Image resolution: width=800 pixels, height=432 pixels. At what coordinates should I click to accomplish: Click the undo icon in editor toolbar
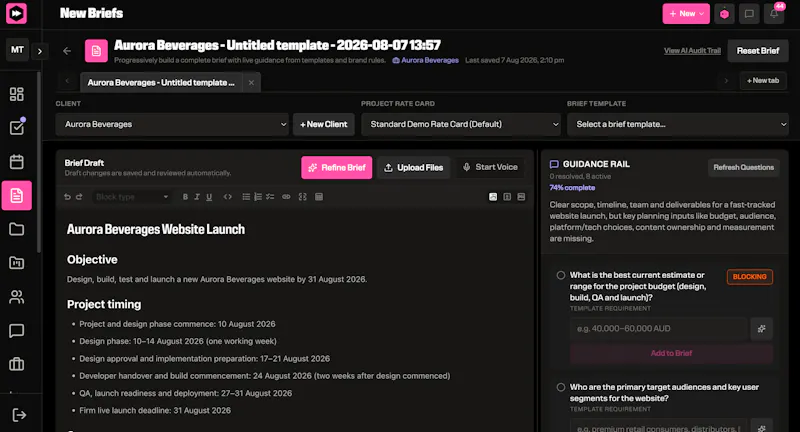coord(67,197)
